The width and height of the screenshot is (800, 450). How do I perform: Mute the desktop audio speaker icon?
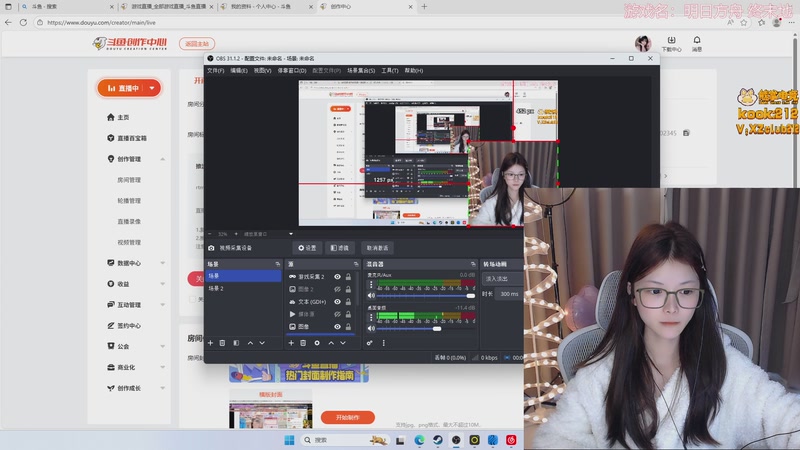coord(371,329)
